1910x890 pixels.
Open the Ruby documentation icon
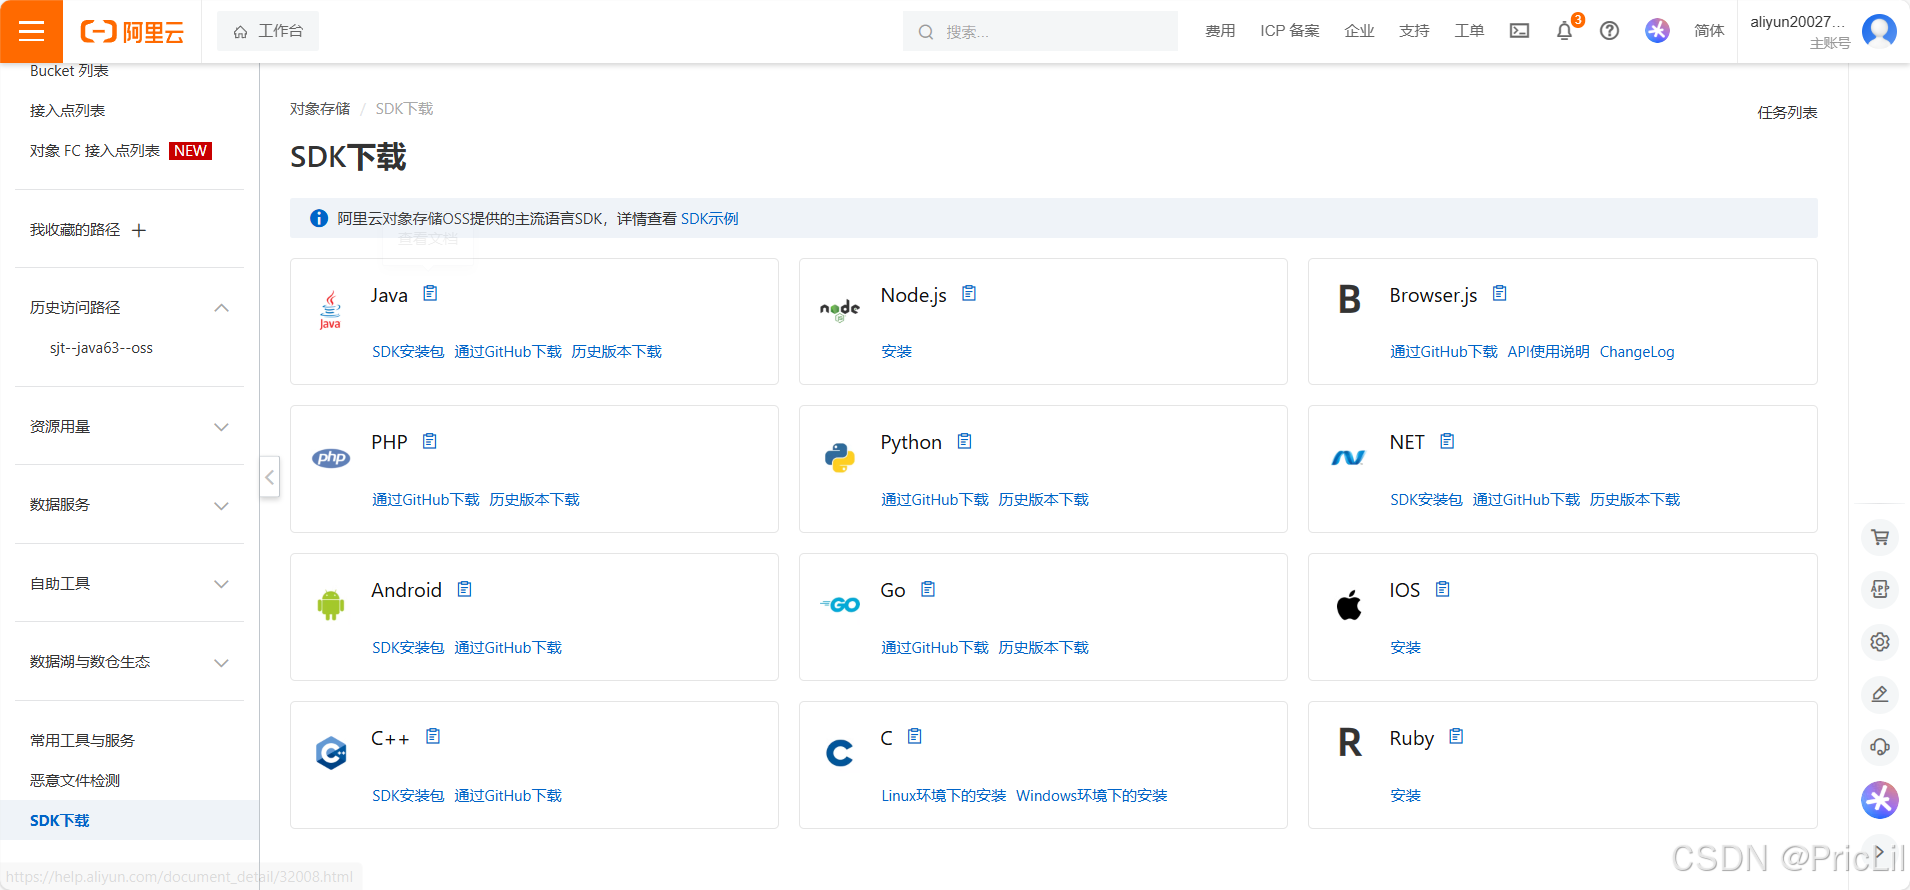[x=1457, y=736]
